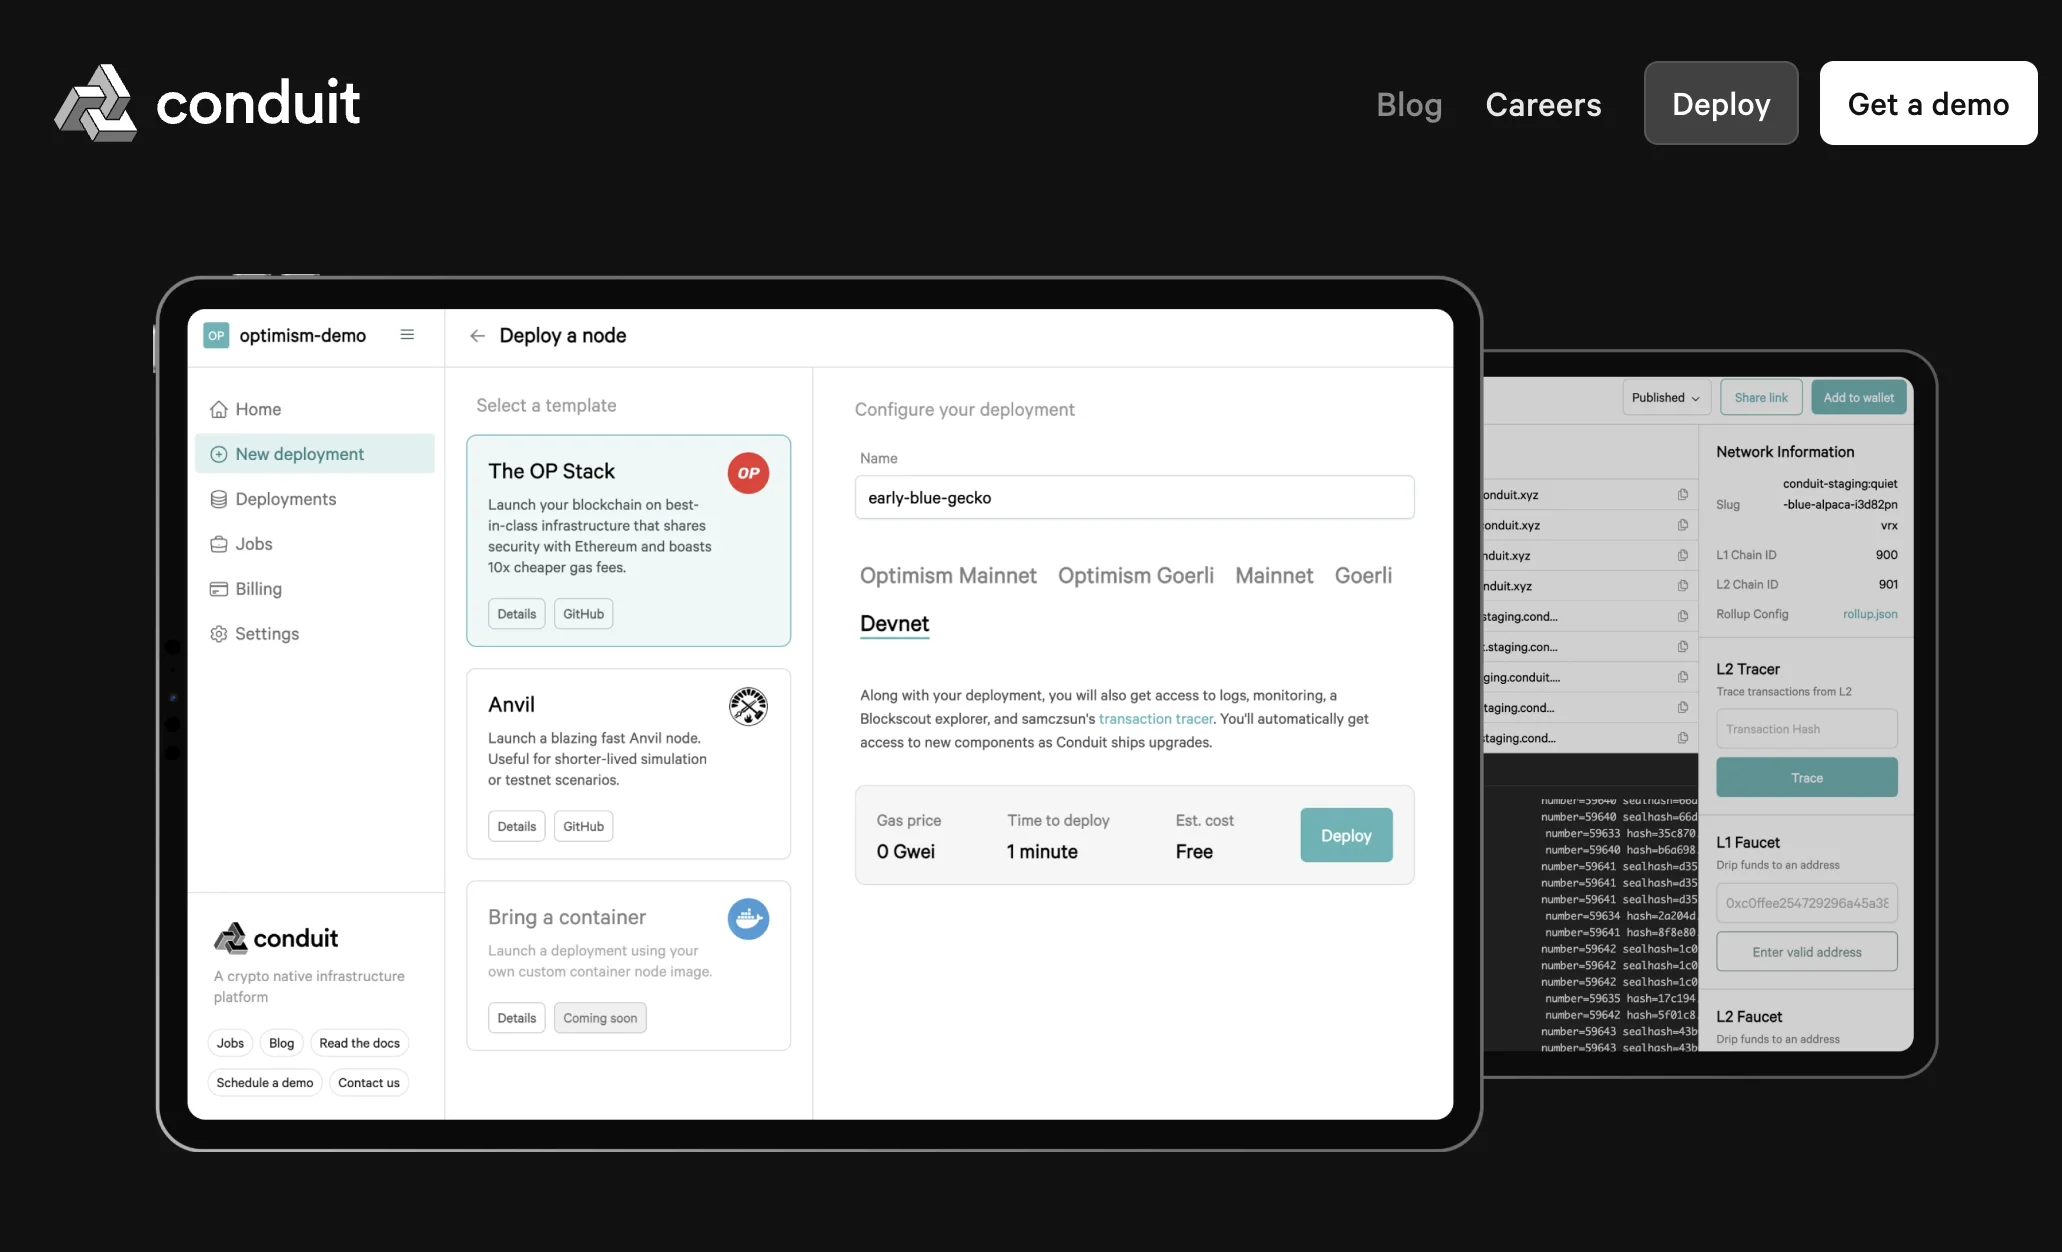Viewport: 2062px width, 1252px height.
Task: Select The OP Stack template title
Action: pyautogui.click(x=552, y=471)
